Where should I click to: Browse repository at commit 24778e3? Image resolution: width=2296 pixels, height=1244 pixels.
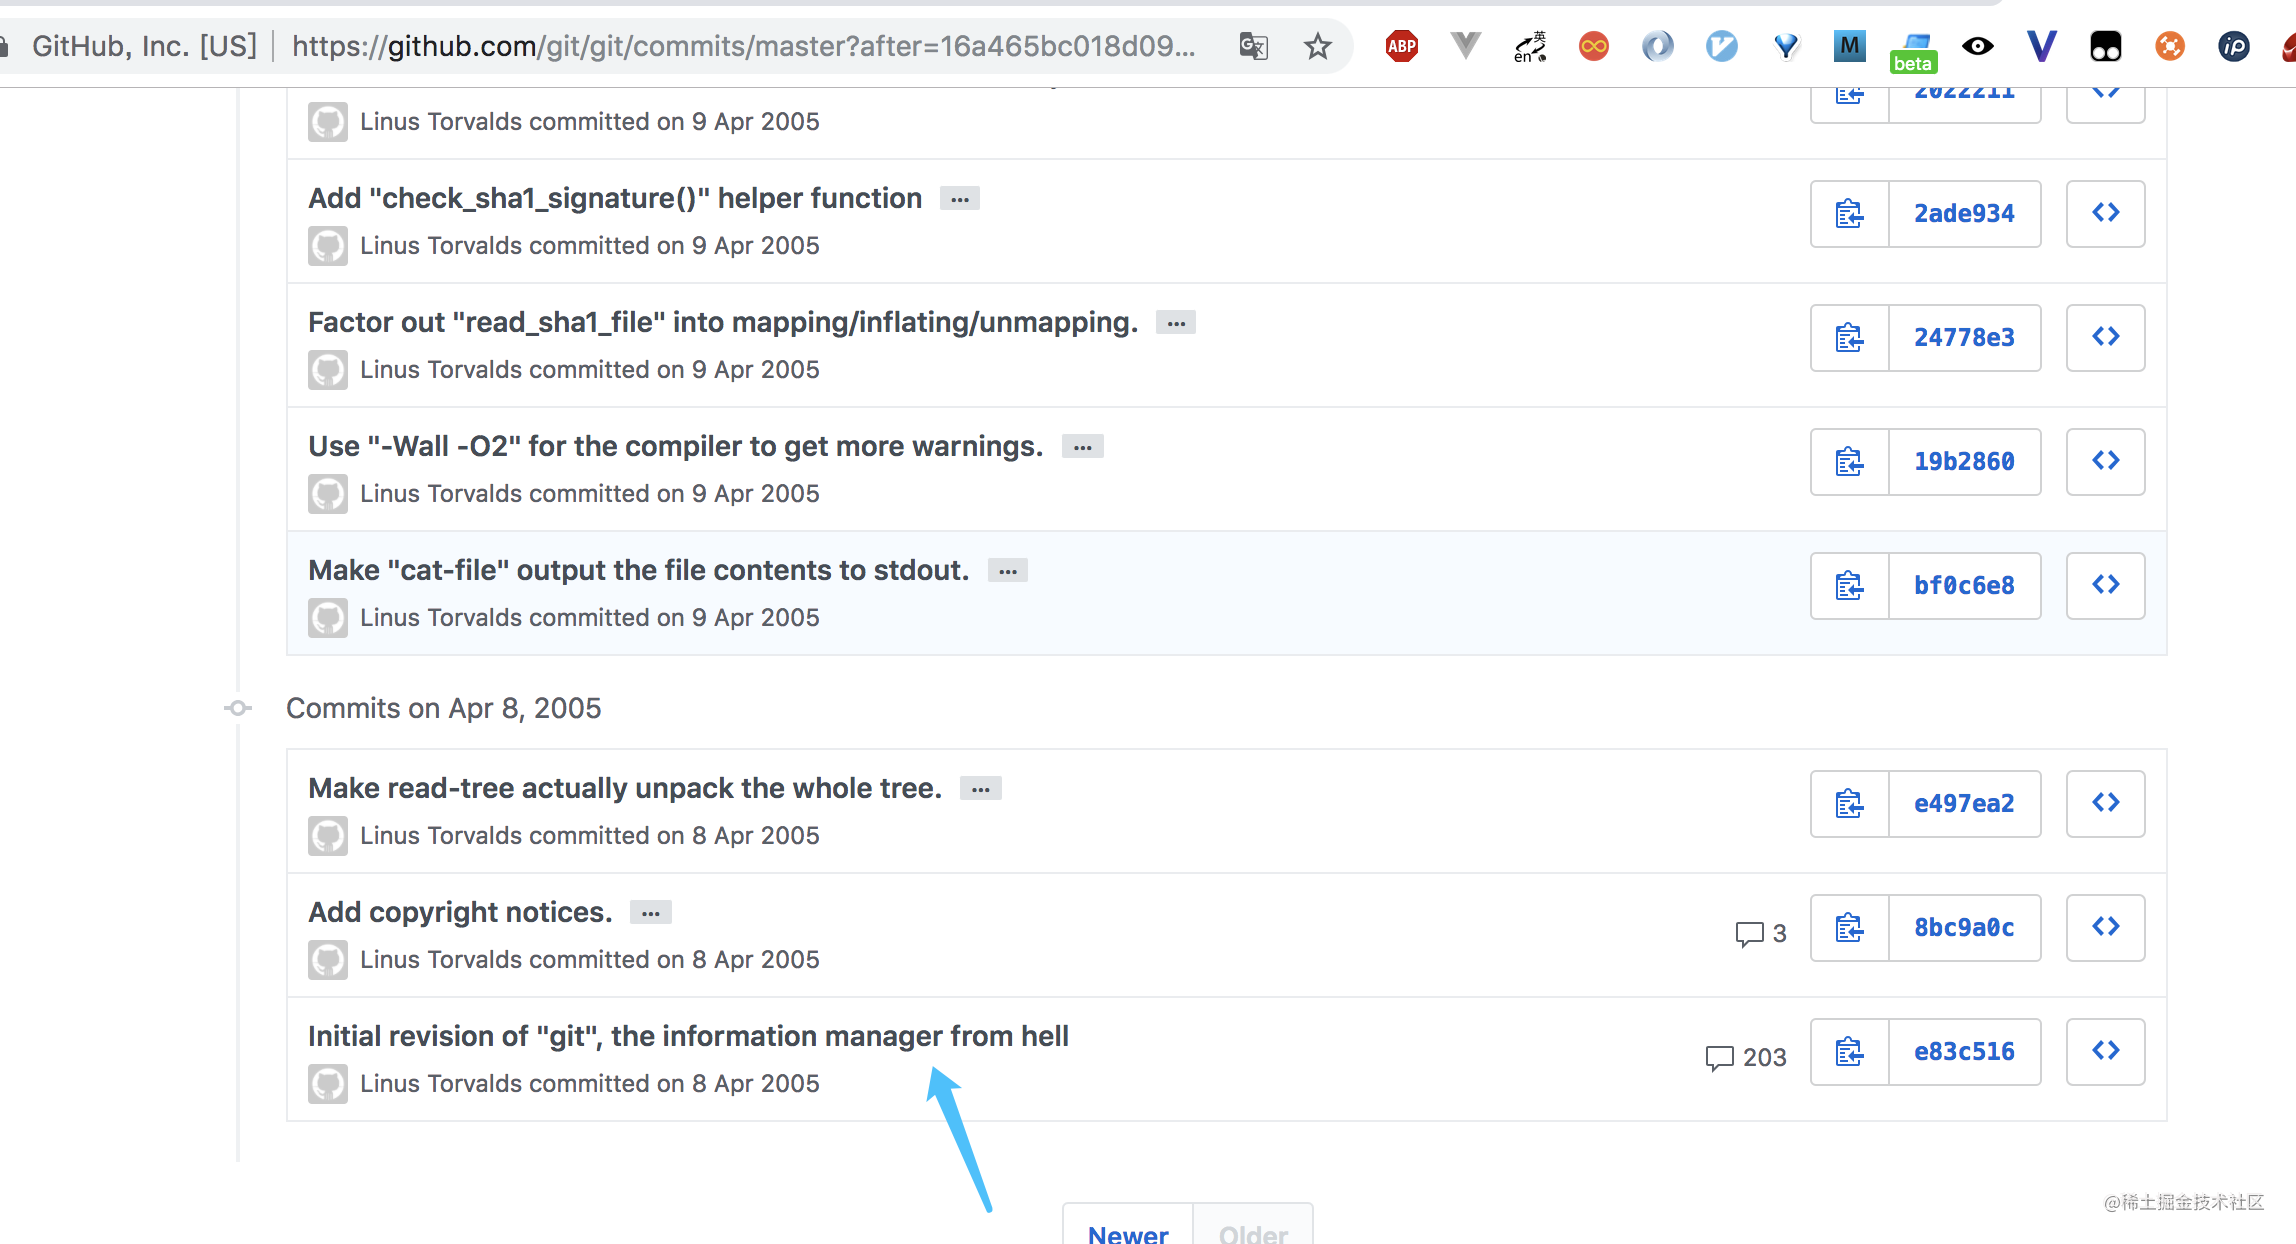pos(2106,338)
